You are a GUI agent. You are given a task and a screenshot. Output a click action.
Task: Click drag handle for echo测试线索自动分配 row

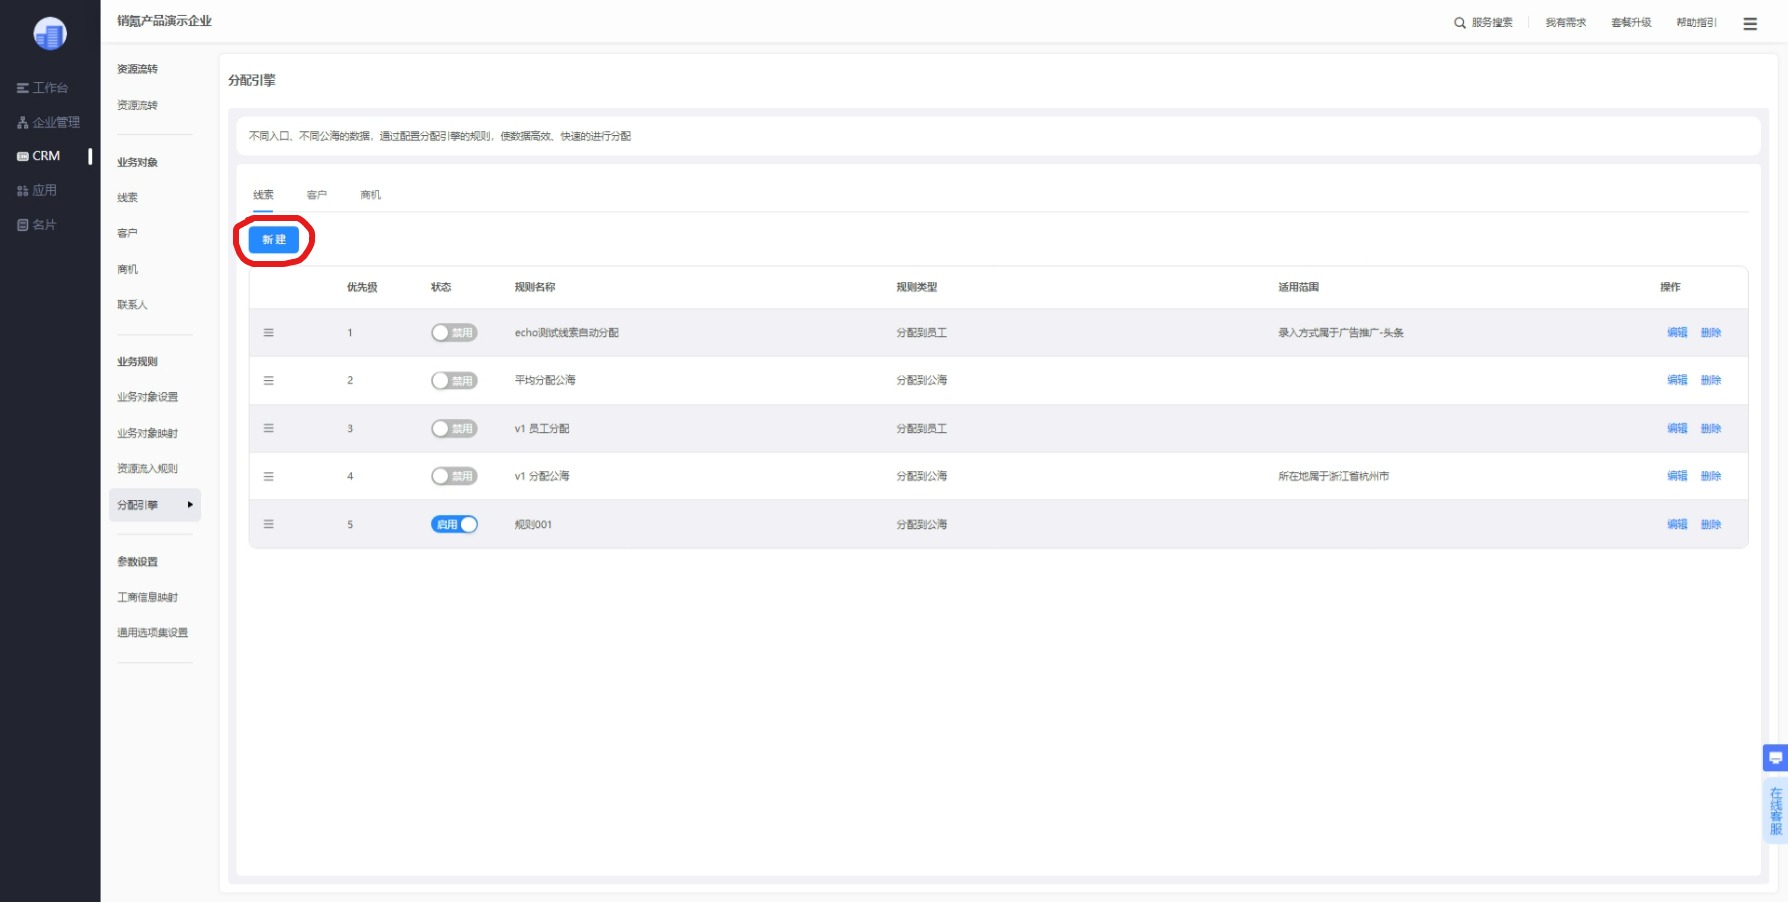[x=268, y=333]
